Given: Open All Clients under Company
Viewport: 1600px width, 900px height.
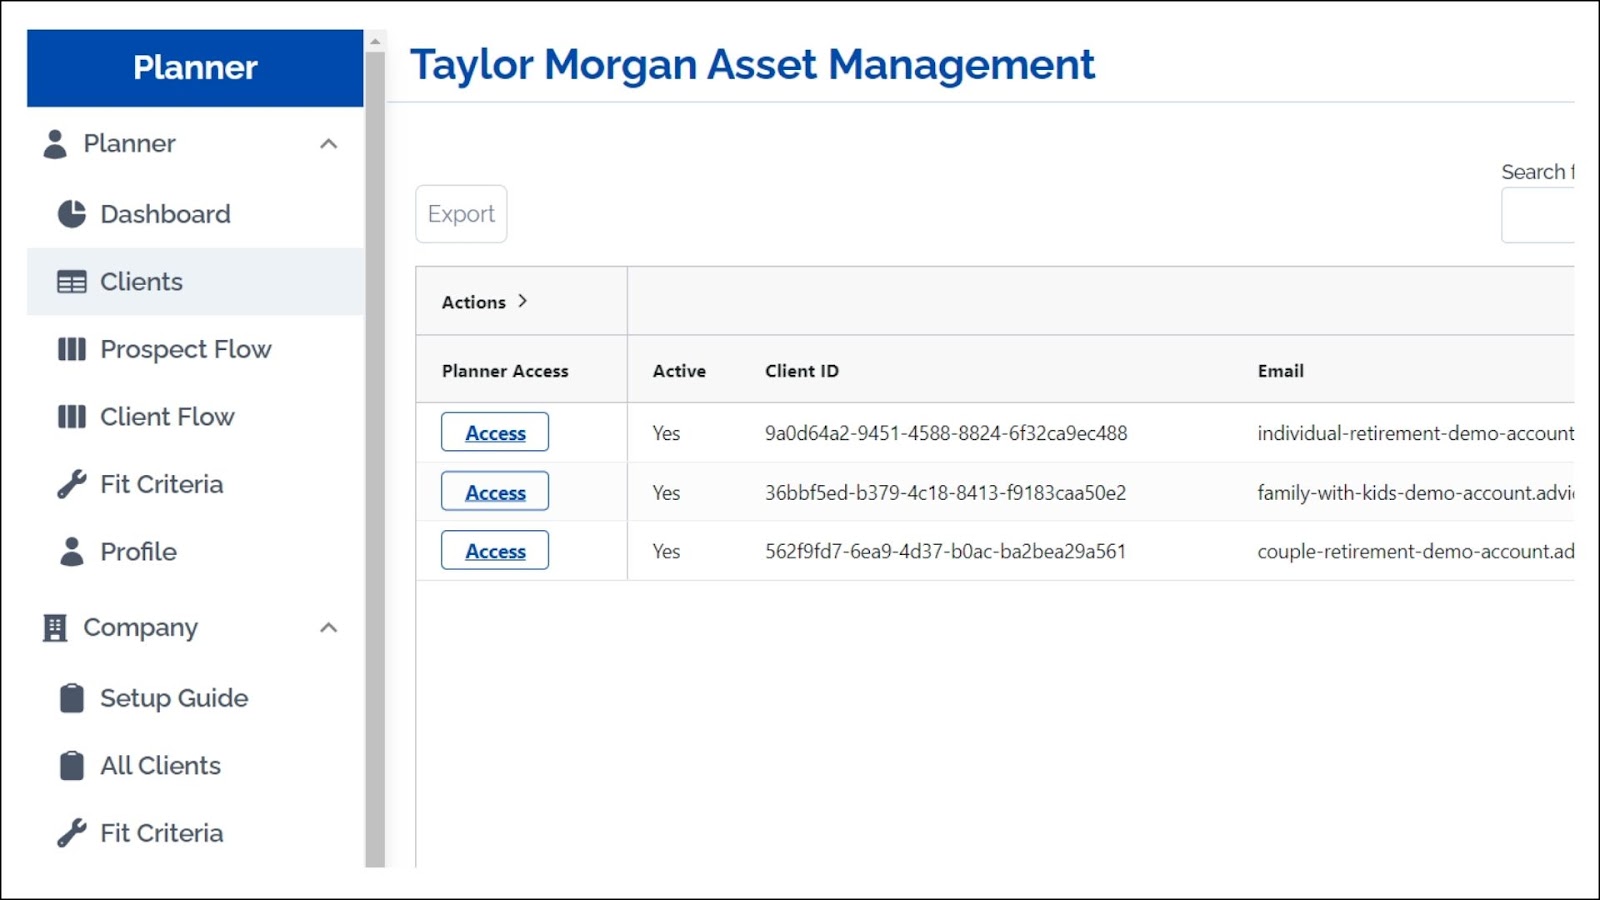Looking at the screenshot, I should coord(196,765).
